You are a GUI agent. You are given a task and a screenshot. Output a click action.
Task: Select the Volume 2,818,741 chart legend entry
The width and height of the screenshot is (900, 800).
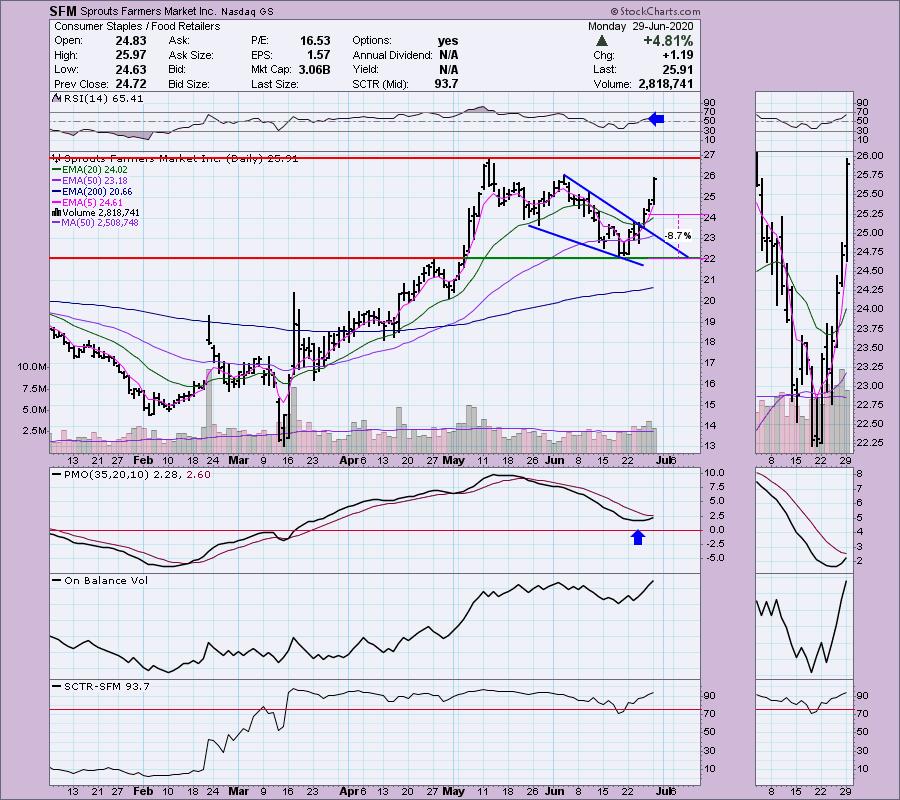96,212
